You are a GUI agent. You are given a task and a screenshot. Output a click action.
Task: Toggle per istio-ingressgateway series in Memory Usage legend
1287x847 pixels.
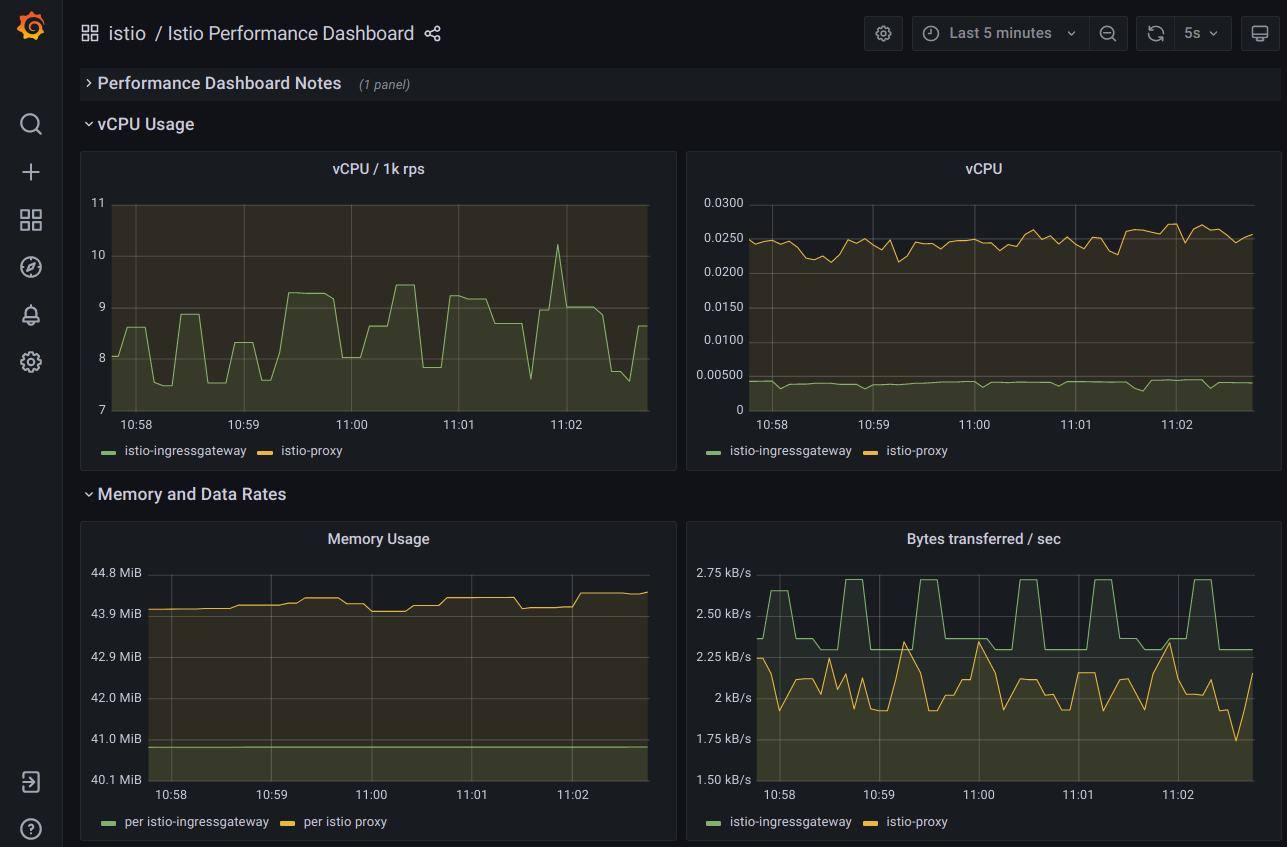(x=196, y=822)
